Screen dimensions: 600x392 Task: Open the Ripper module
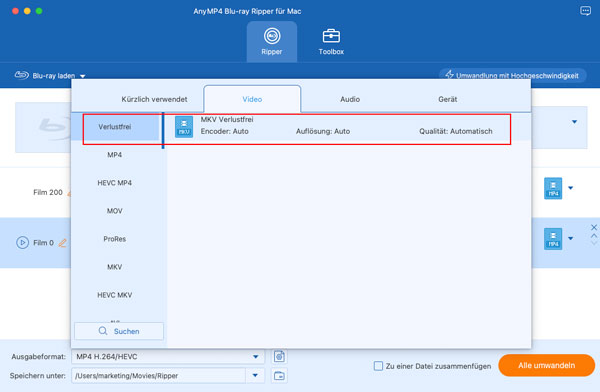coord(272,41)
